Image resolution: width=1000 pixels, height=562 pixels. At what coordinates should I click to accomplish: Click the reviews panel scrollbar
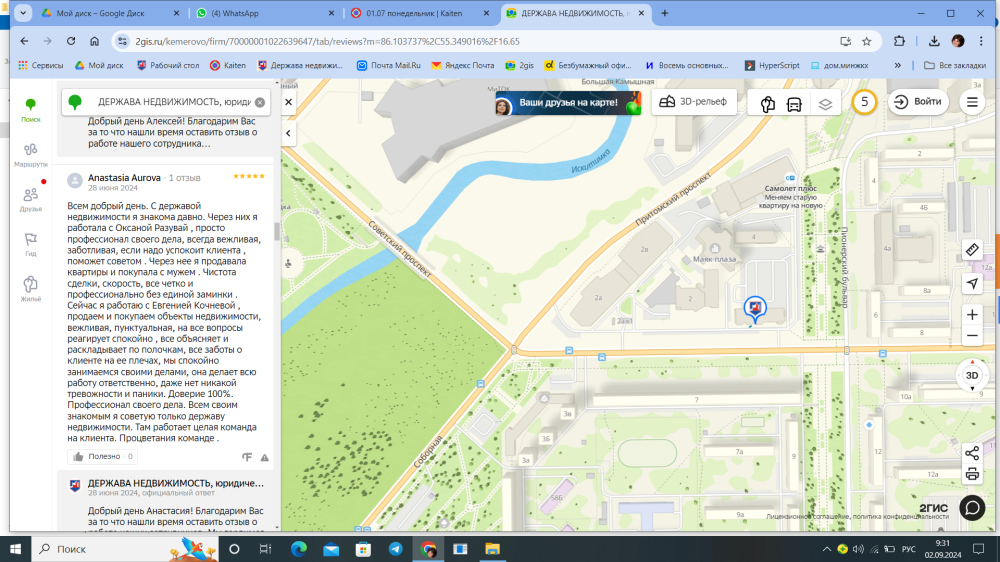pos(277,232)
